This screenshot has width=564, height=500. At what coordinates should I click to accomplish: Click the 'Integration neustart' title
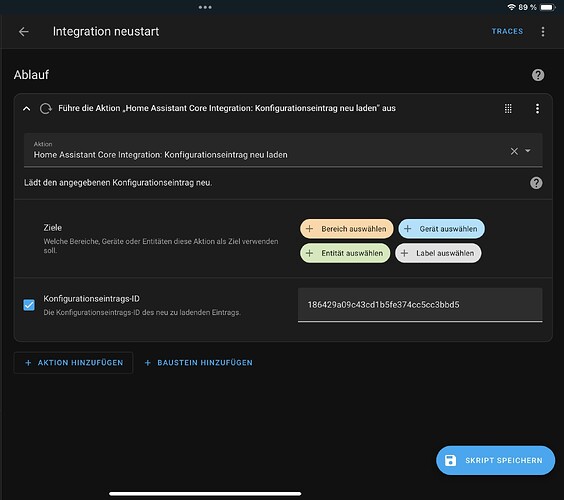pos(106,32)
